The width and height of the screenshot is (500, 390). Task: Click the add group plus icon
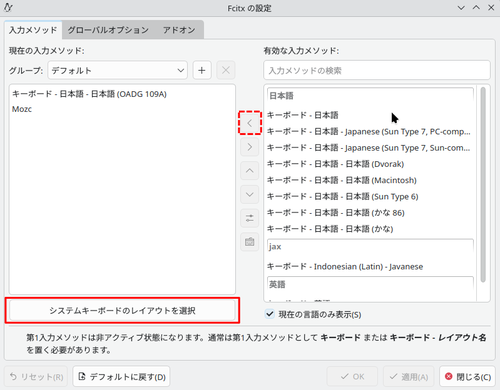click(x=202, y=70)
